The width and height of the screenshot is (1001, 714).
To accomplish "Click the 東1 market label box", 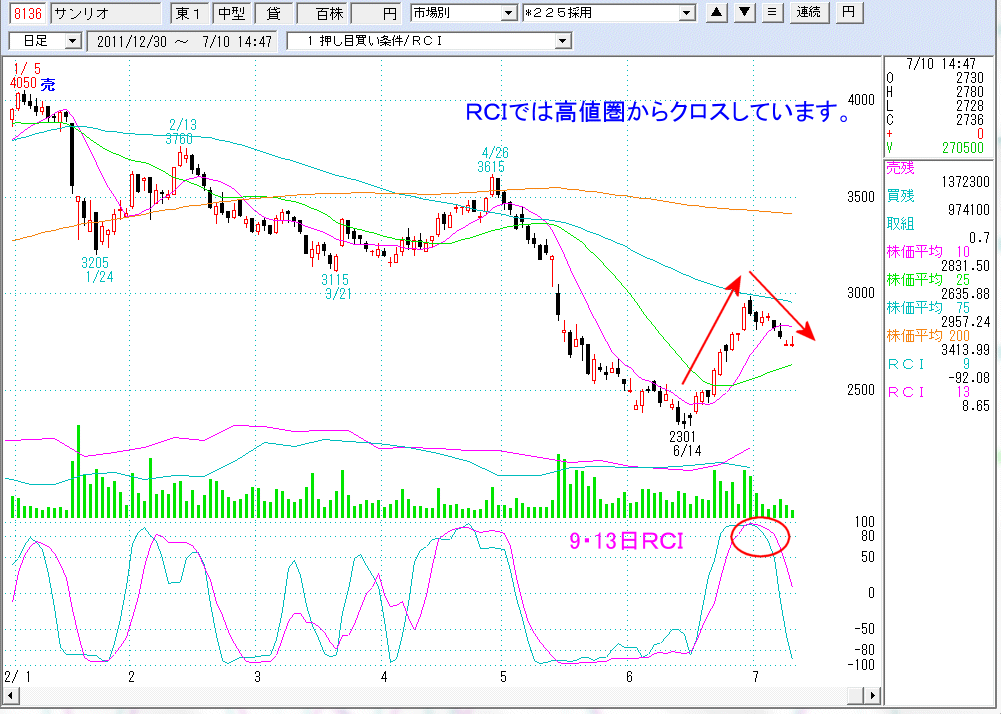I will click(190, 13).
